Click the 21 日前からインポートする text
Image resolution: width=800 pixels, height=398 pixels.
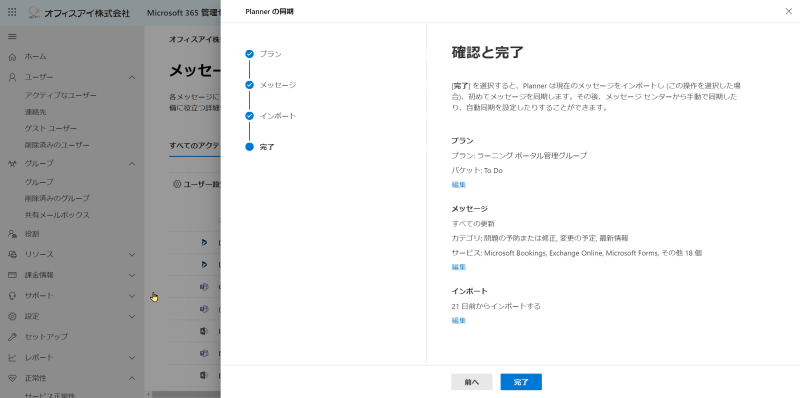coord(496,306)
